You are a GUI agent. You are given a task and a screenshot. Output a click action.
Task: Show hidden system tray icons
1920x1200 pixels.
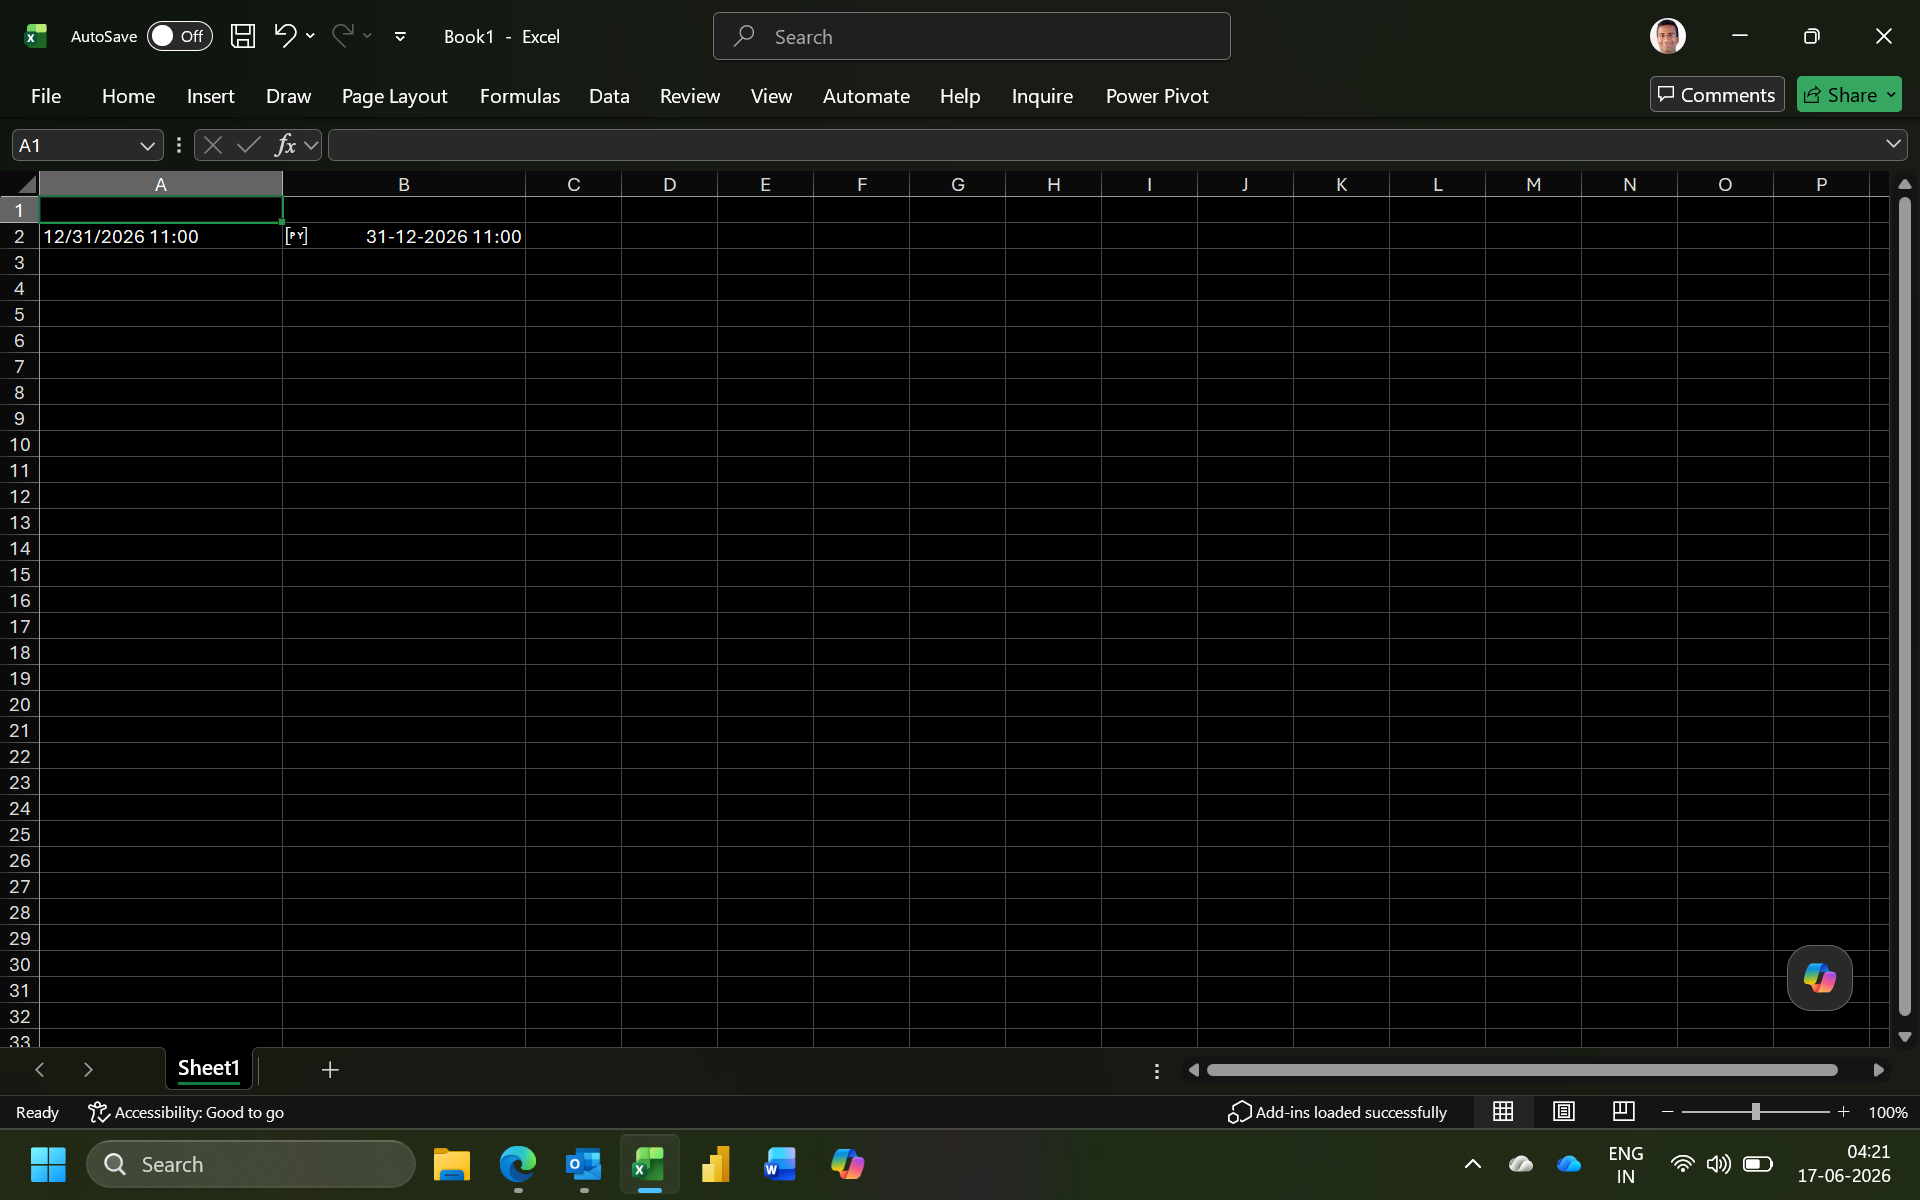coord(1472,1164)
